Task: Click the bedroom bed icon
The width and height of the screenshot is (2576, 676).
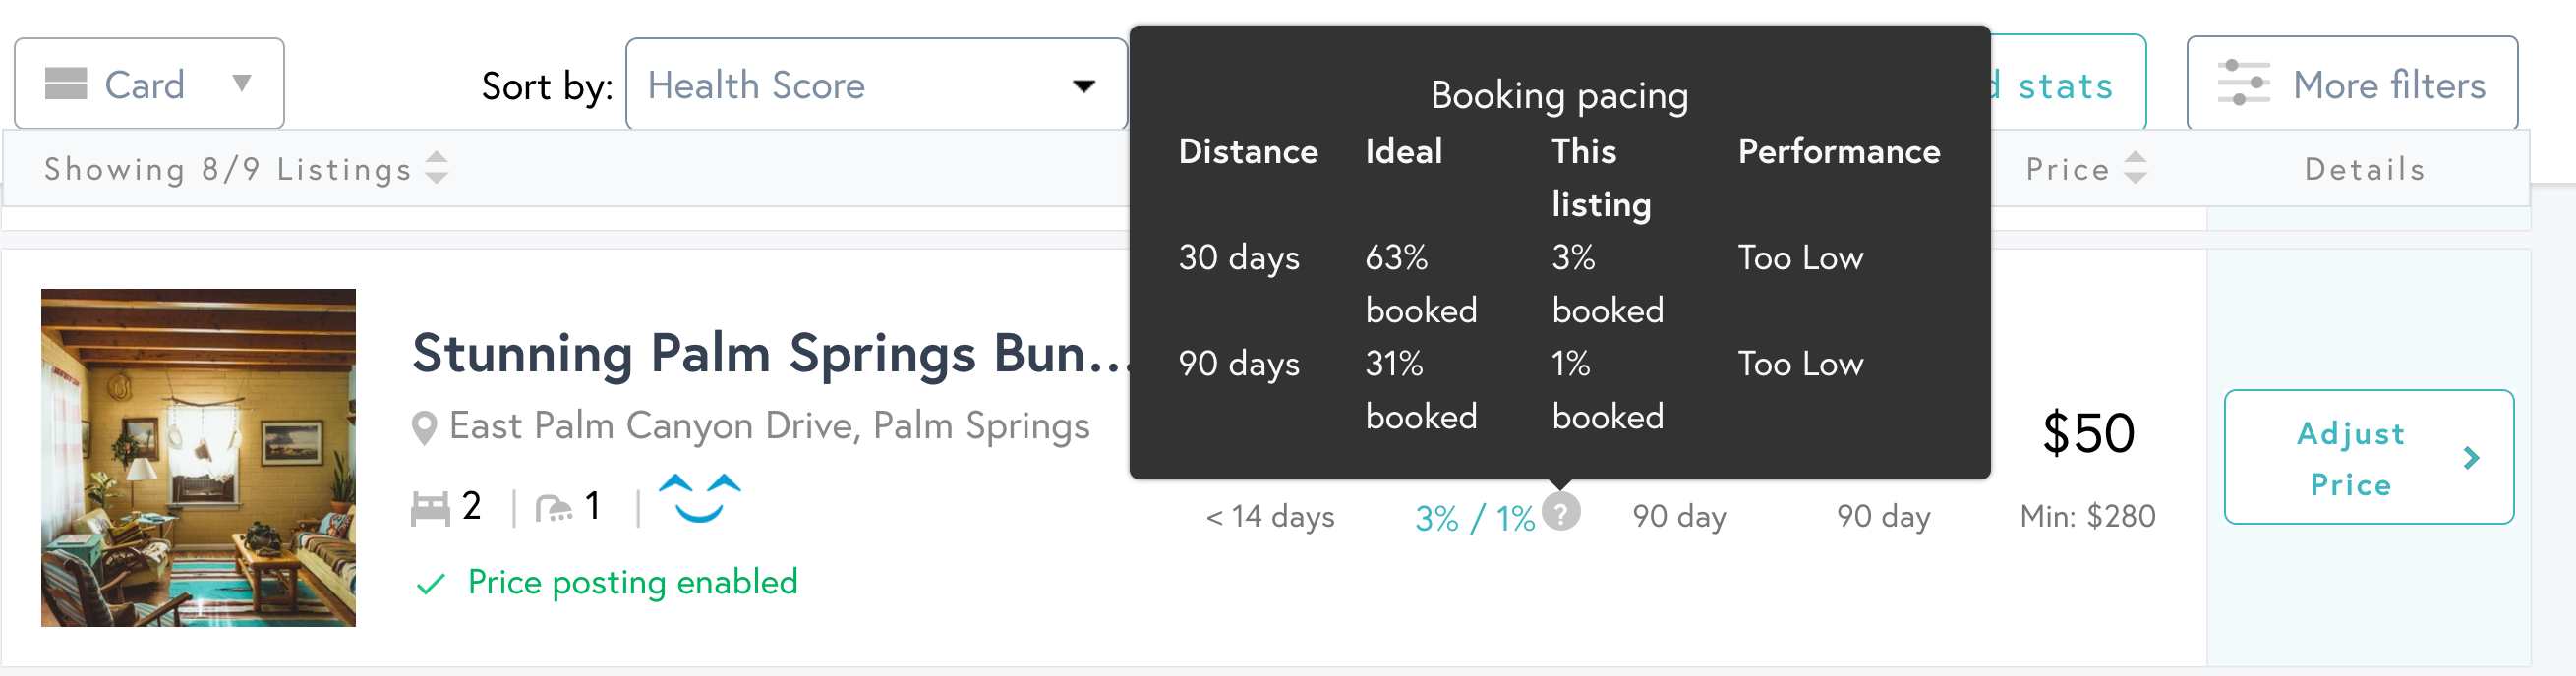Action: [x=430, y=508]
